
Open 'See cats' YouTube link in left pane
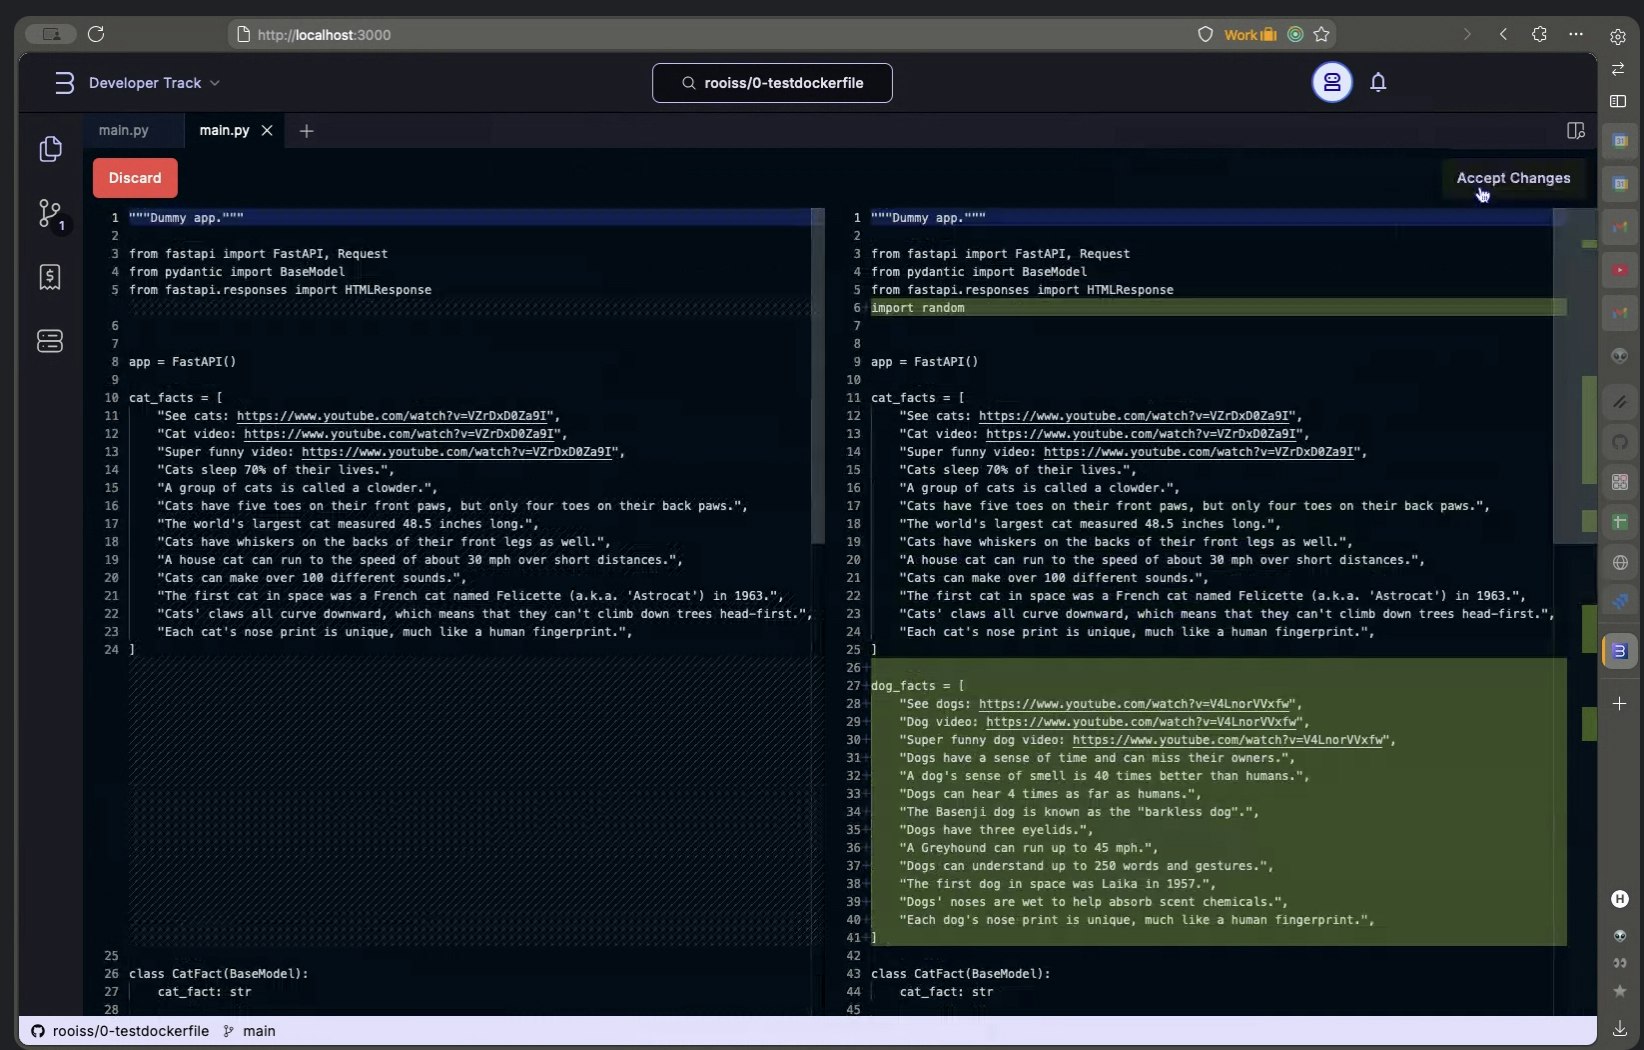393,416
